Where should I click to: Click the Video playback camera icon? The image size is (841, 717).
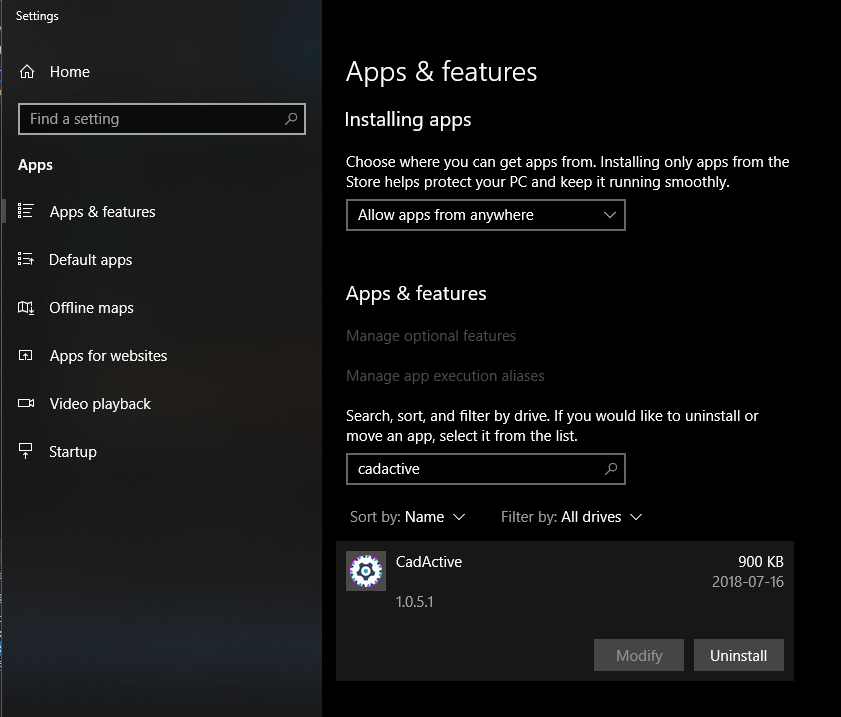pos(26,403)
